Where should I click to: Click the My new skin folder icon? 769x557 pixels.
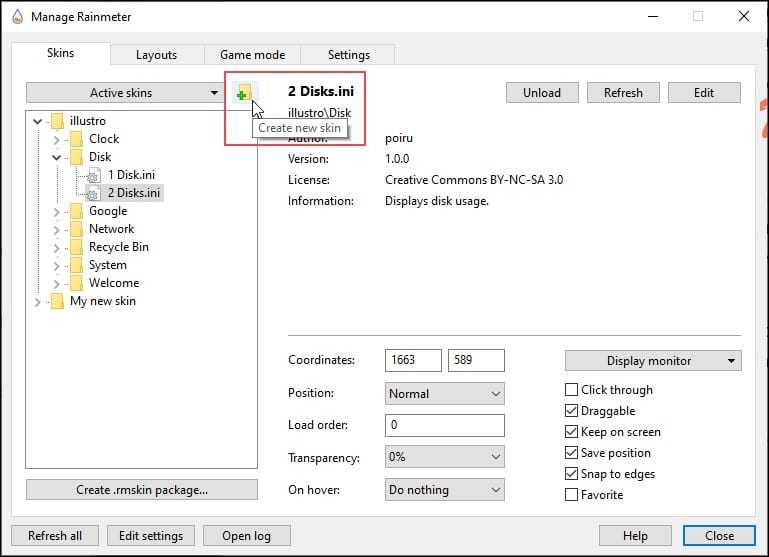(x=57, y=302)
